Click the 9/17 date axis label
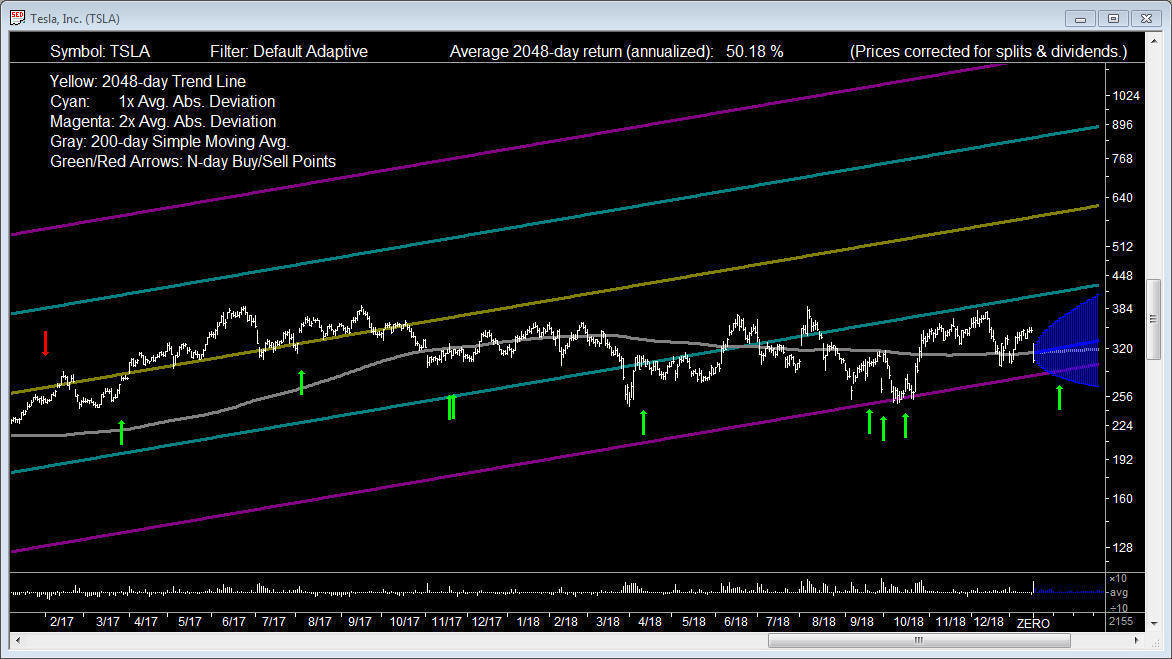The height and width of the screenshot is (659, 1172). coord(360,622)
